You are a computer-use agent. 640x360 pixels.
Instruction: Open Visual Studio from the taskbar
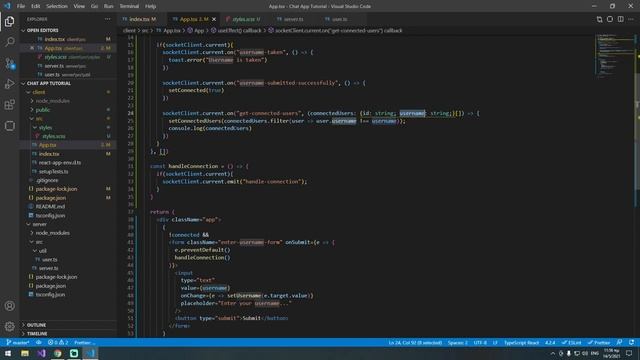coord(41,353)
